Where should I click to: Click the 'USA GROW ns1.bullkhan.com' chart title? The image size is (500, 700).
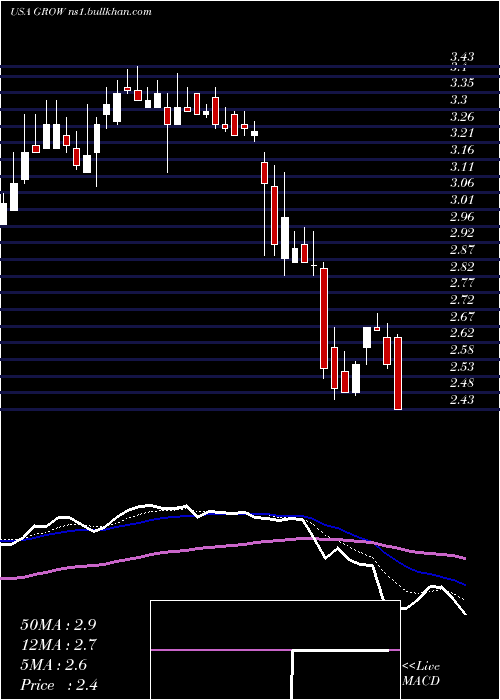pyautogui.click(x=81, y=12)
